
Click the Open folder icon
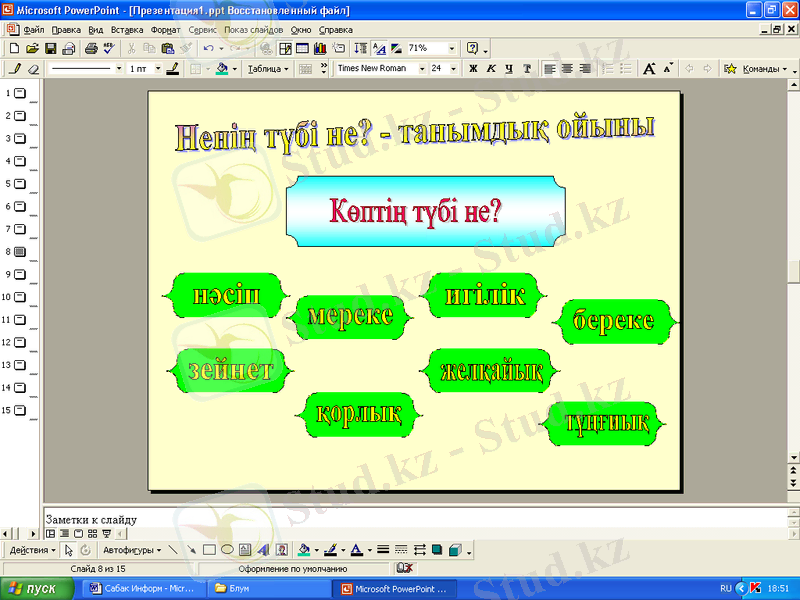click(32, 48)
